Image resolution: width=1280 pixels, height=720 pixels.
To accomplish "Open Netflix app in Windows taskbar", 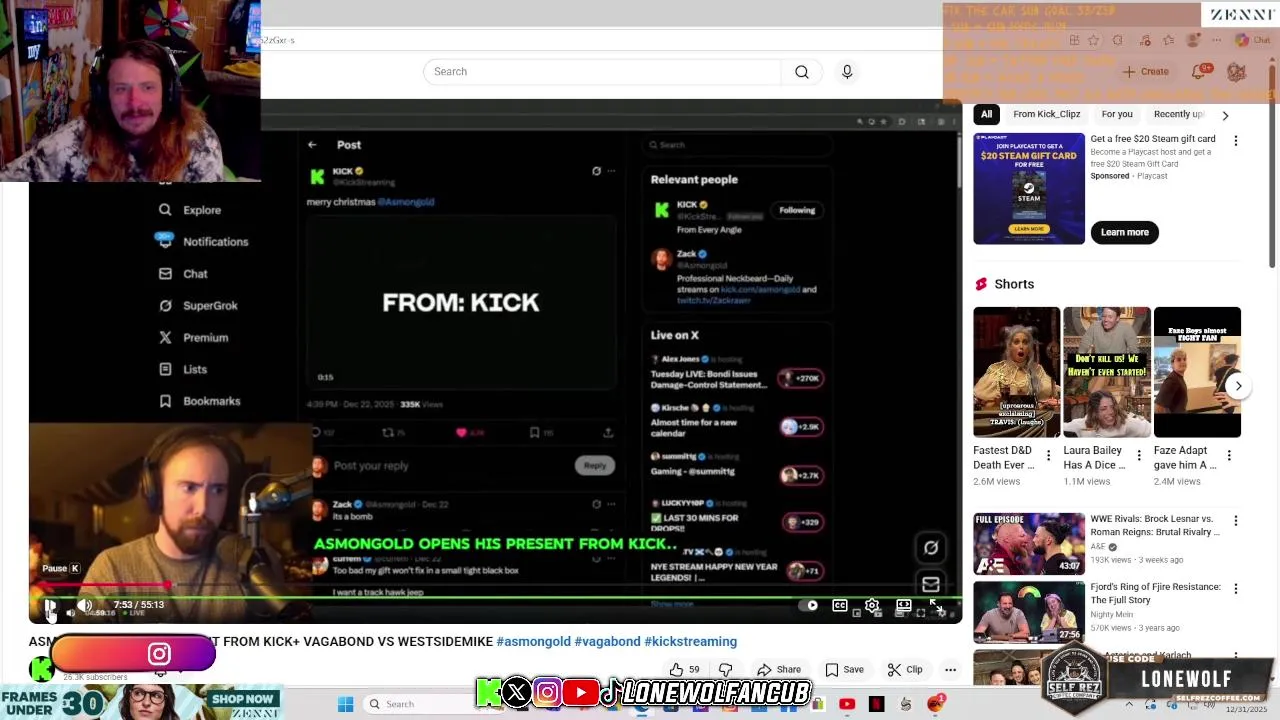I will tap(877, 704).
